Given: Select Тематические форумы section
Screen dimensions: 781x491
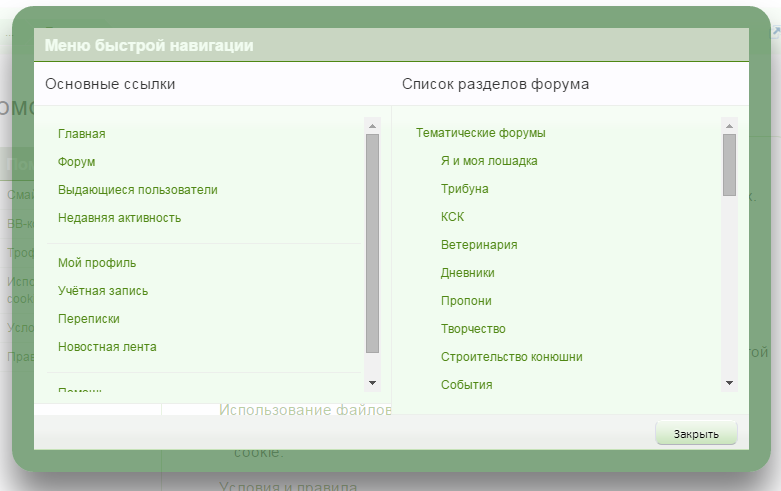Looking at the screenshot, I should [481, 133].
